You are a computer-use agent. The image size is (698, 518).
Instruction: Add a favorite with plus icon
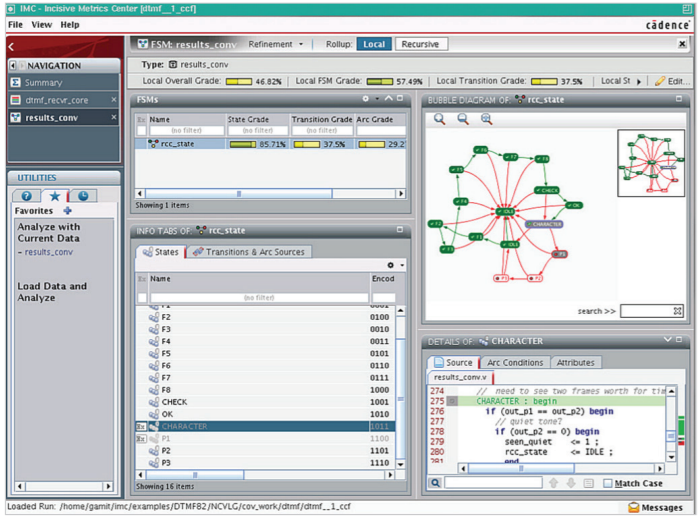click(x=68, y=210)
